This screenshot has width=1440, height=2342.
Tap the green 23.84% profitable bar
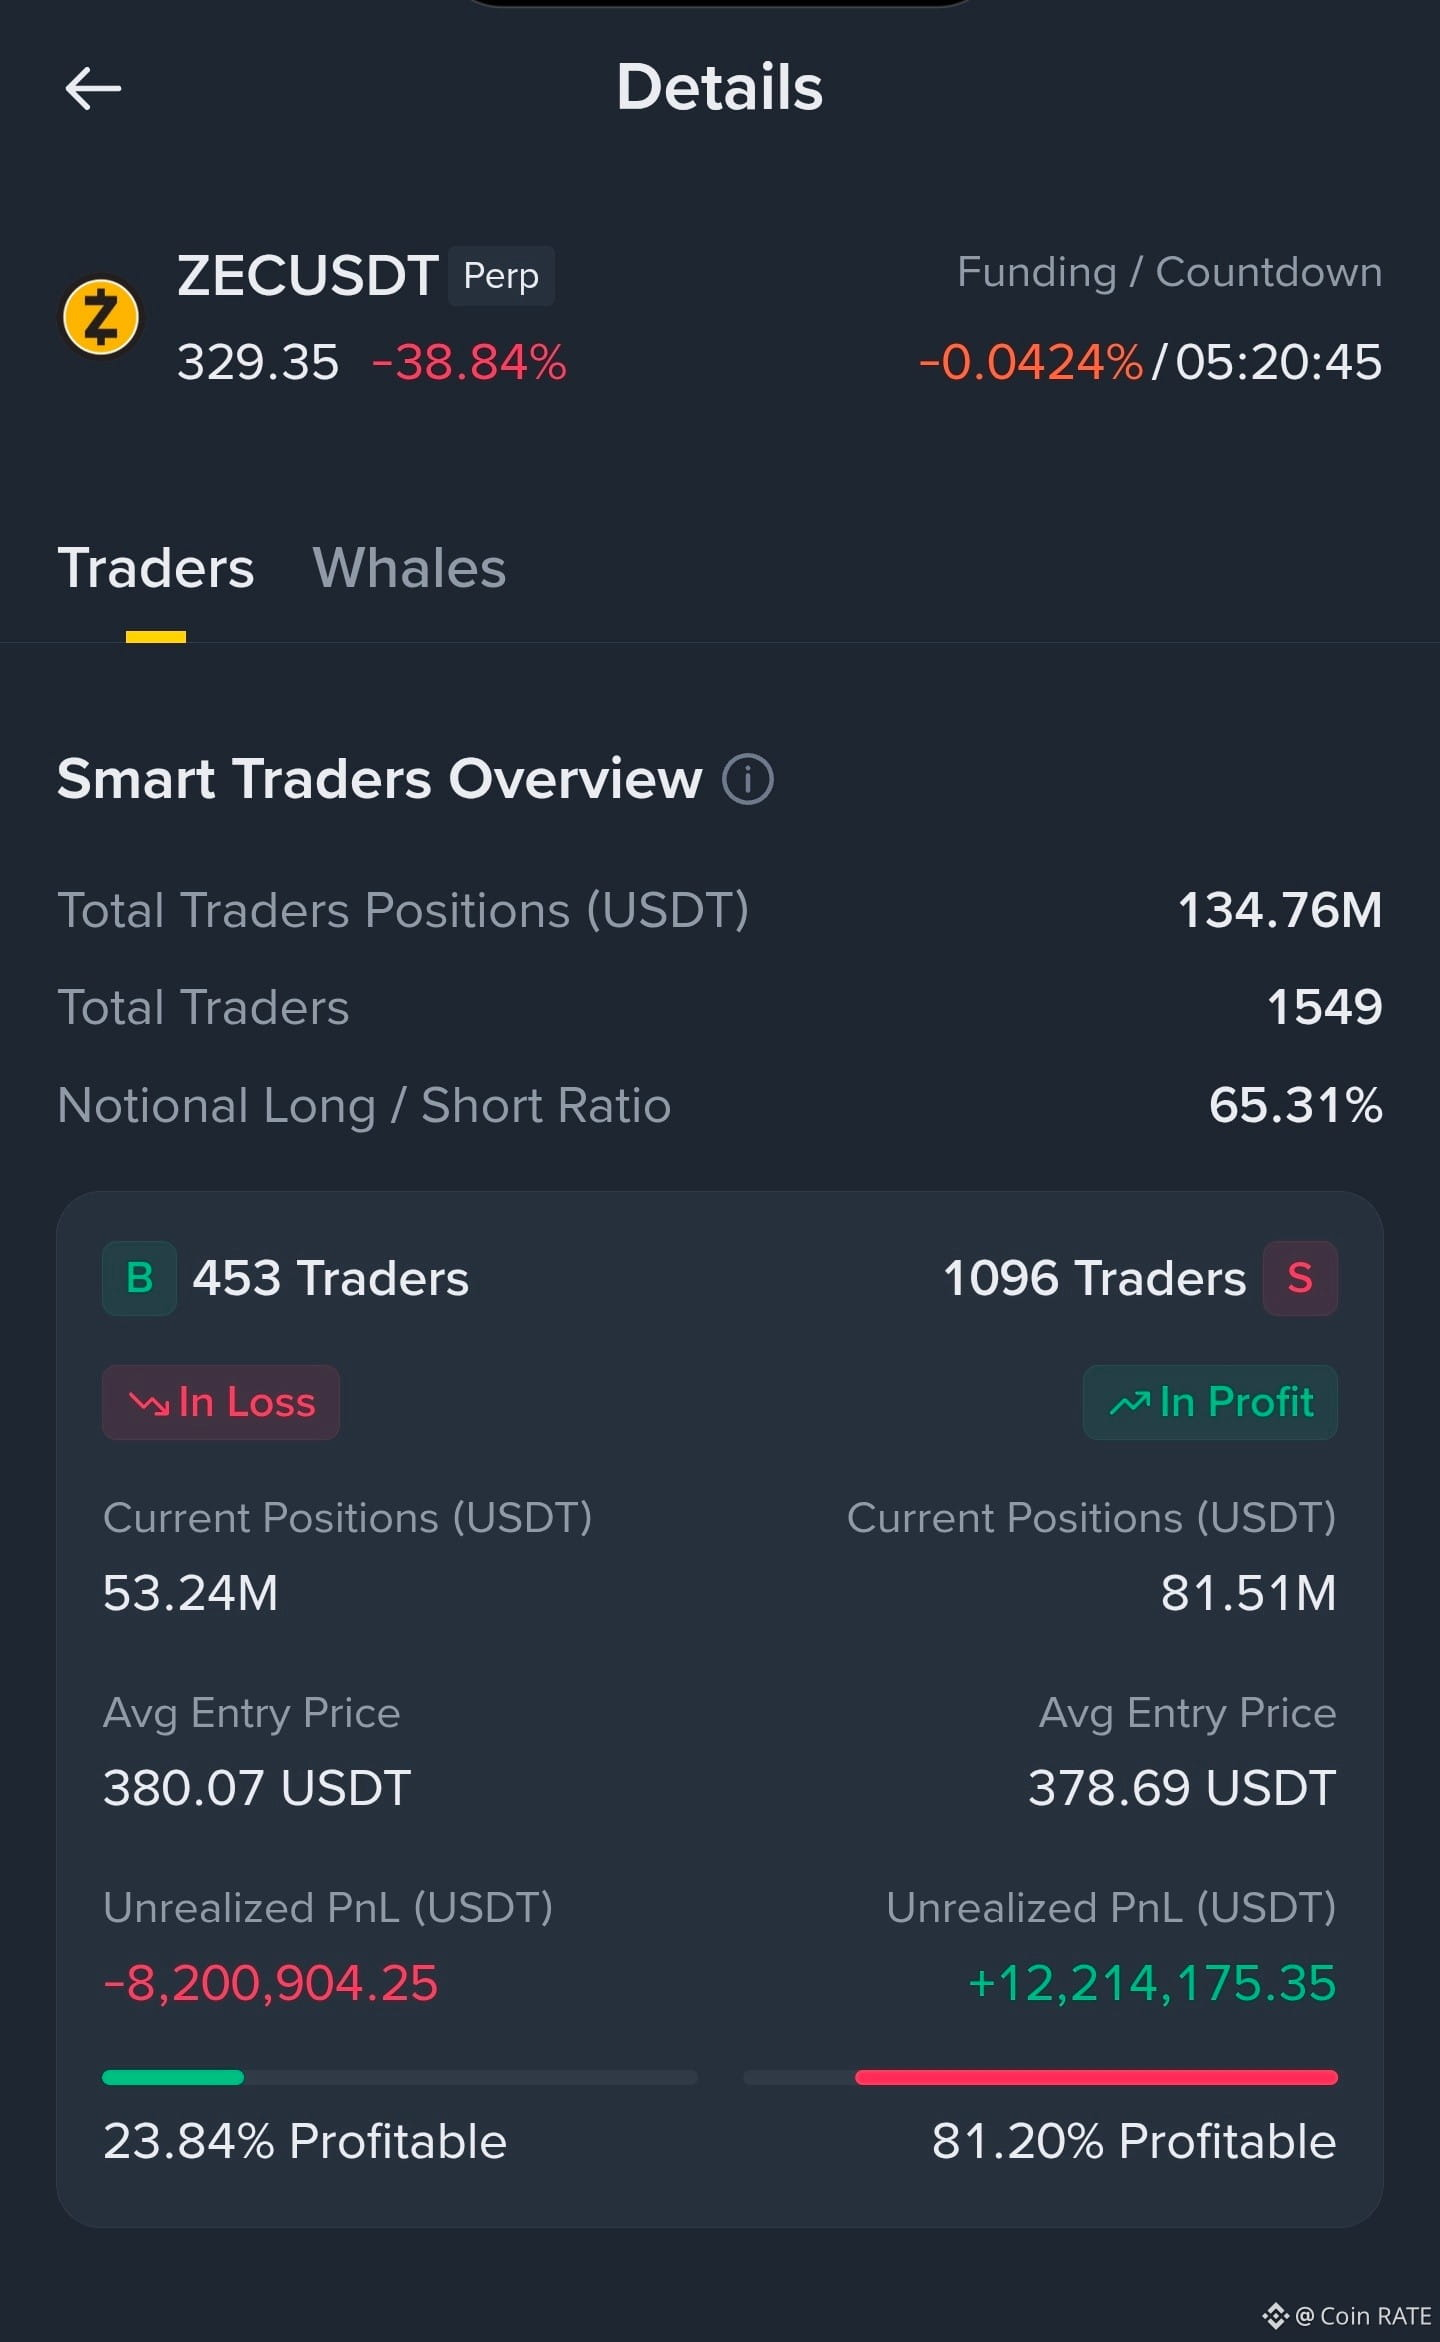(x=173, y=2077)
